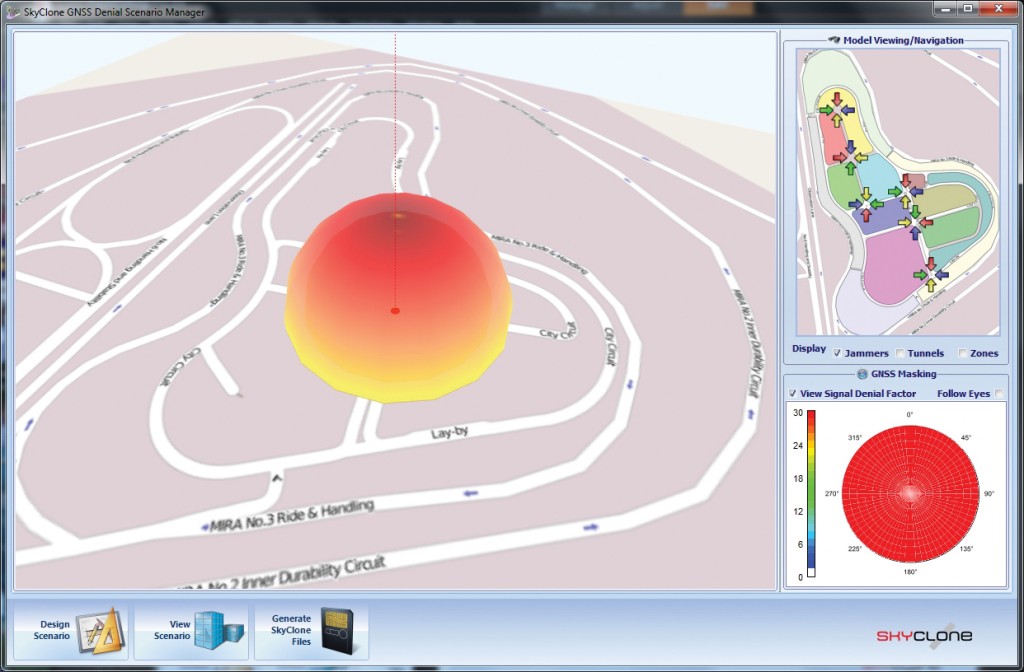The image size is (1024, 672).
Task: Uncheck the Jammers display checkbox
Action: coord(836,353)
